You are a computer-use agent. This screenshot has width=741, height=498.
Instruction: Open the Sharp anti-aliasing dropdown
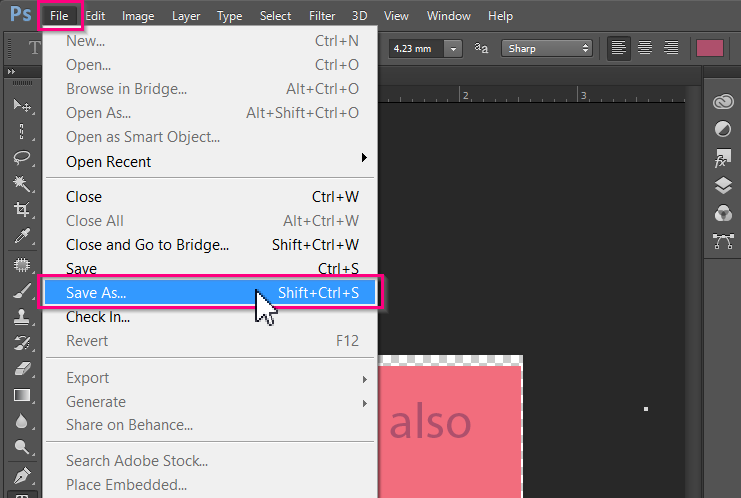coord(547,48)
